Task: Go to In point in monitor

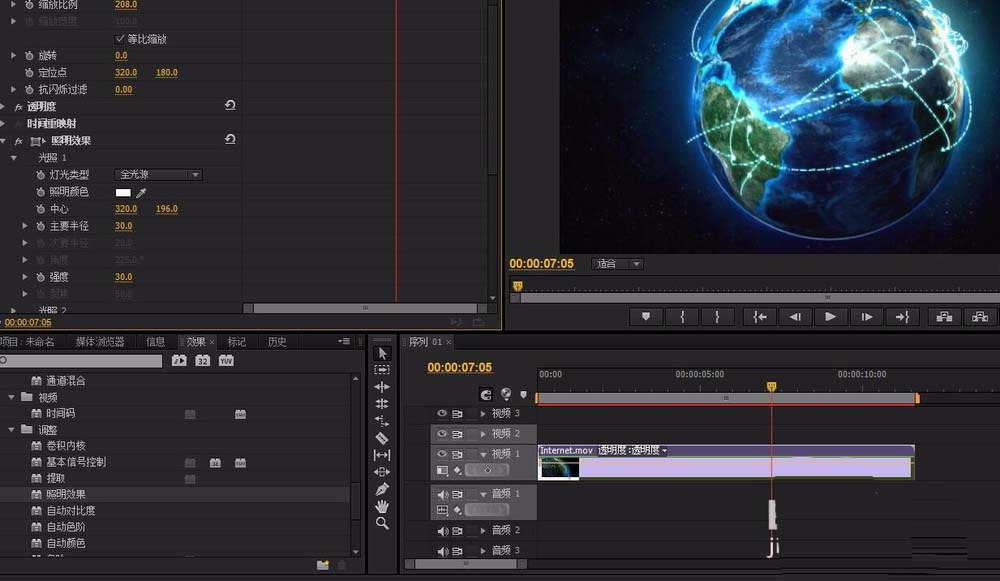Action: pyautogui.click(x=760, y=316)
